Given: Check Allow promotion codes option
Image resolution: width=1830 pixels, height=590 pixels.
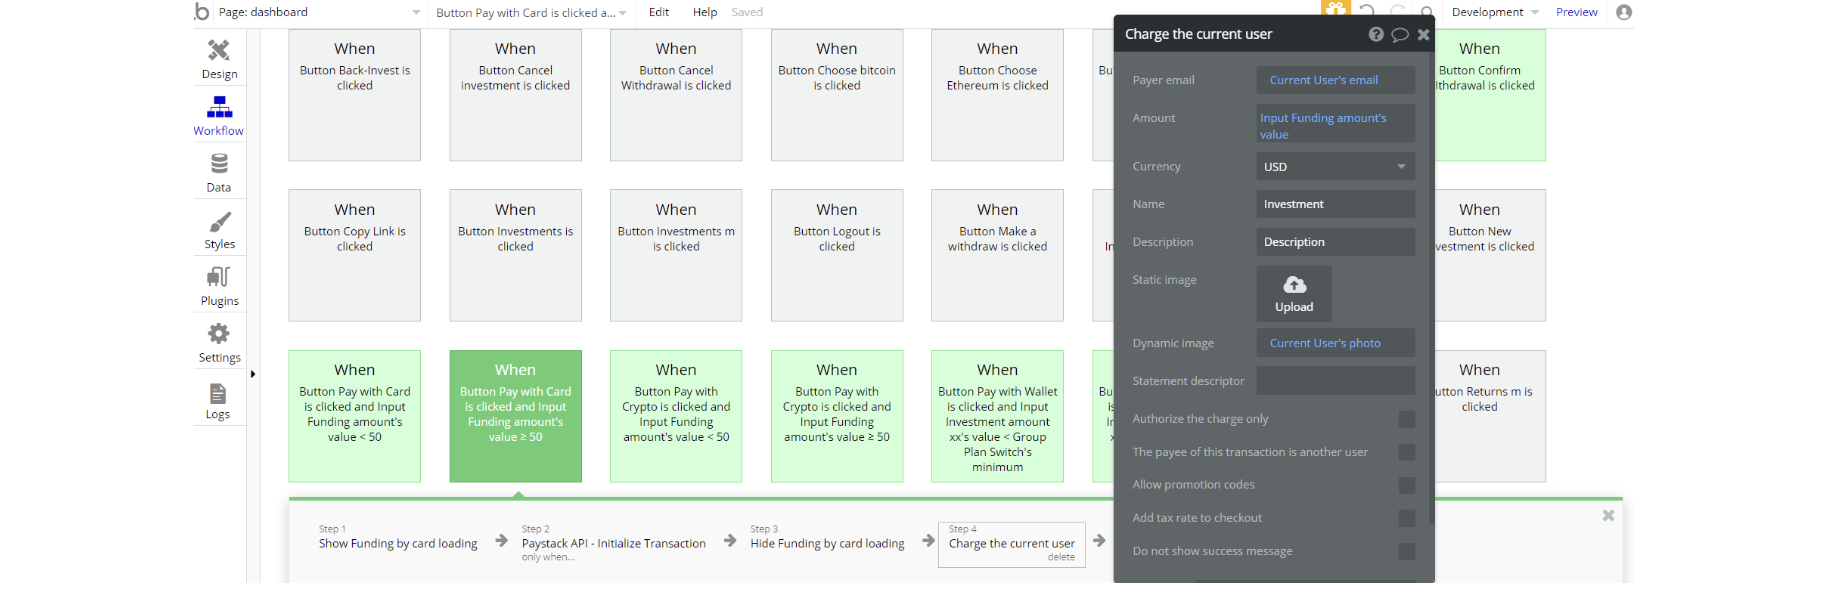Looking at the screenshot, I should [x=1406, y=486].
